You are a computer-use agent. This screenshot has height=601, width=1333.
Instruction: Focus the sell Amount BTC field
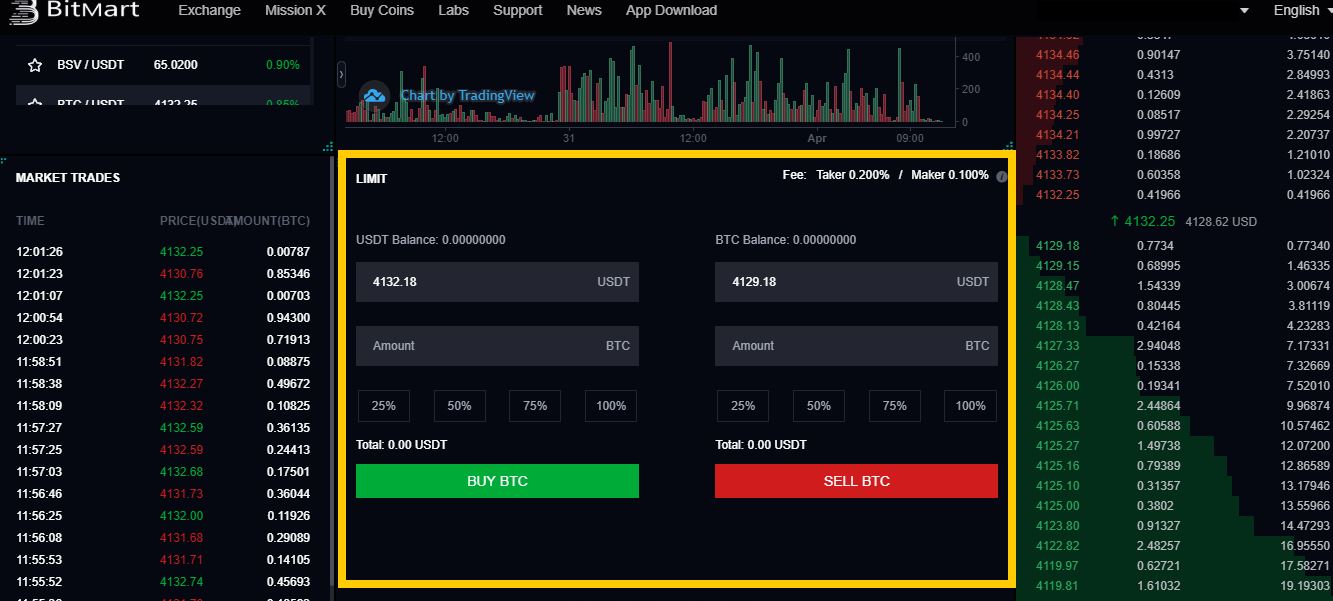[856, 346]
